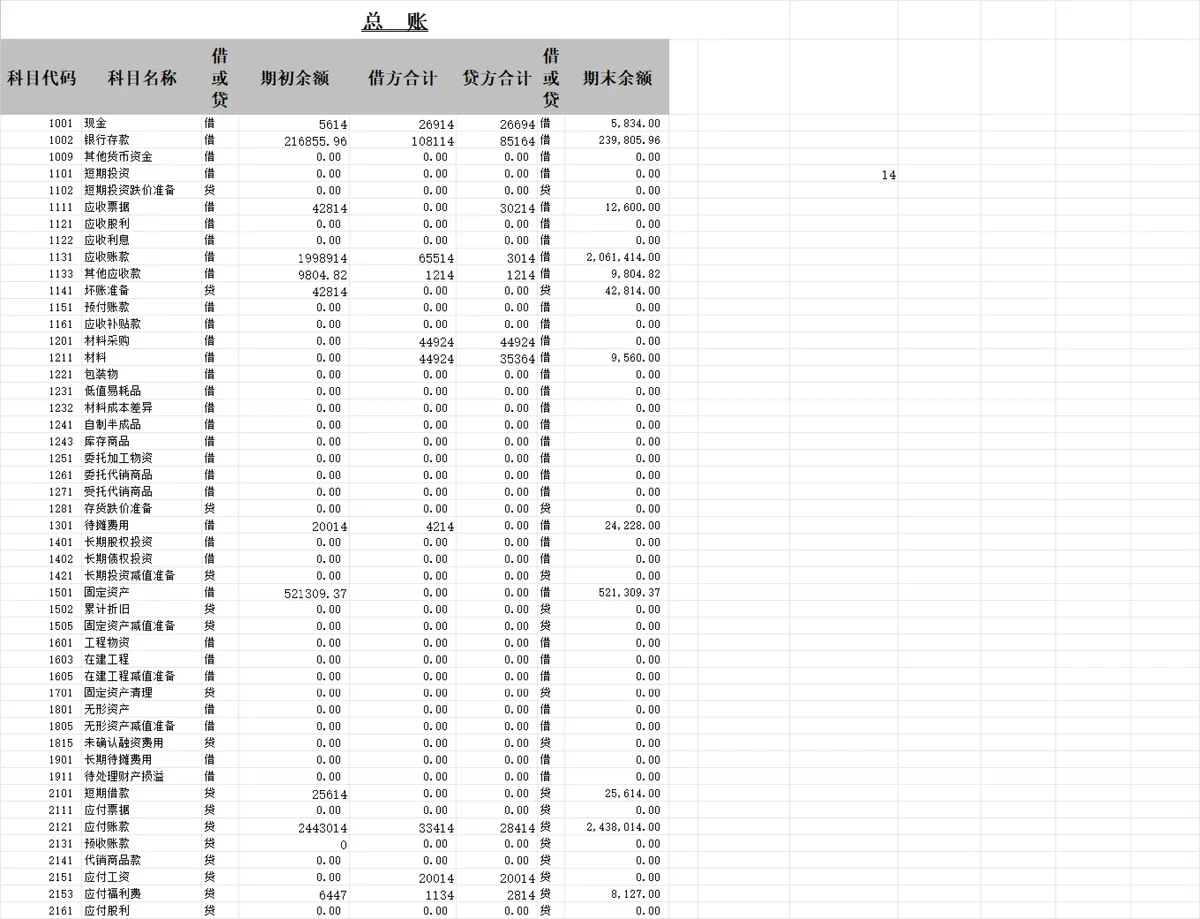Viewport: 1200px width, 919px height.
Task: Select the 应付工资 account name
Action: click(x=106, y=877)
